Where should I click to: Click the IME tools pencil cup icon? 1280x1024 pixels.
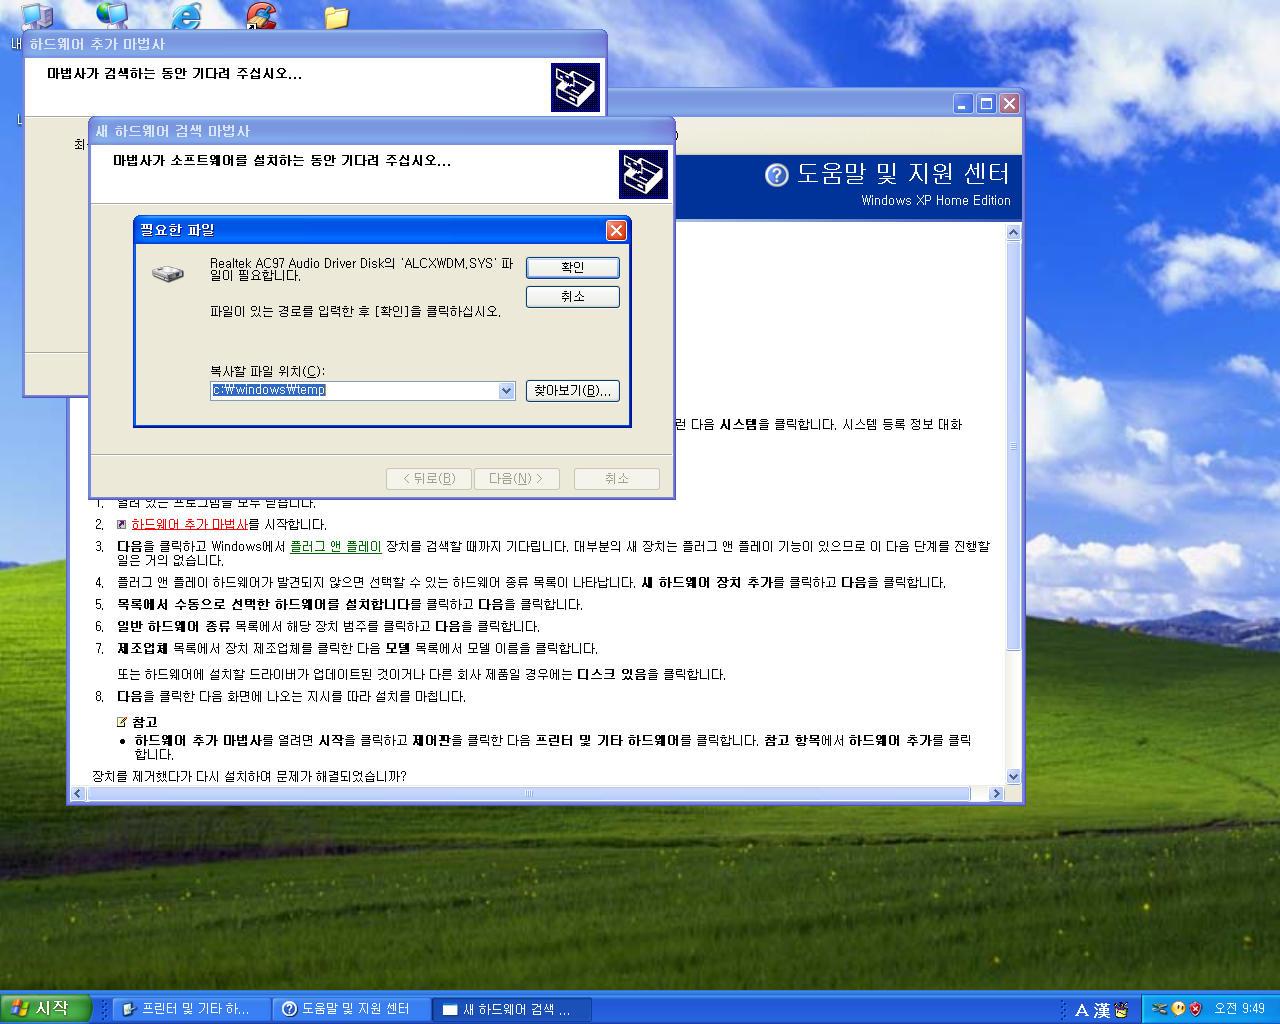point(1122,1010)
